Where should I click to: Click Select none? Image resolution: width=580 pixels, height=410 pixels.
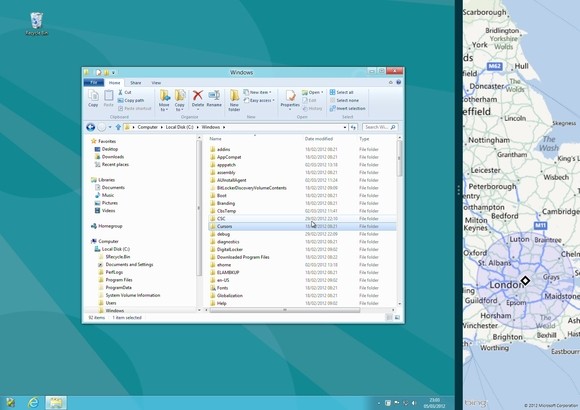pos(344,100)
